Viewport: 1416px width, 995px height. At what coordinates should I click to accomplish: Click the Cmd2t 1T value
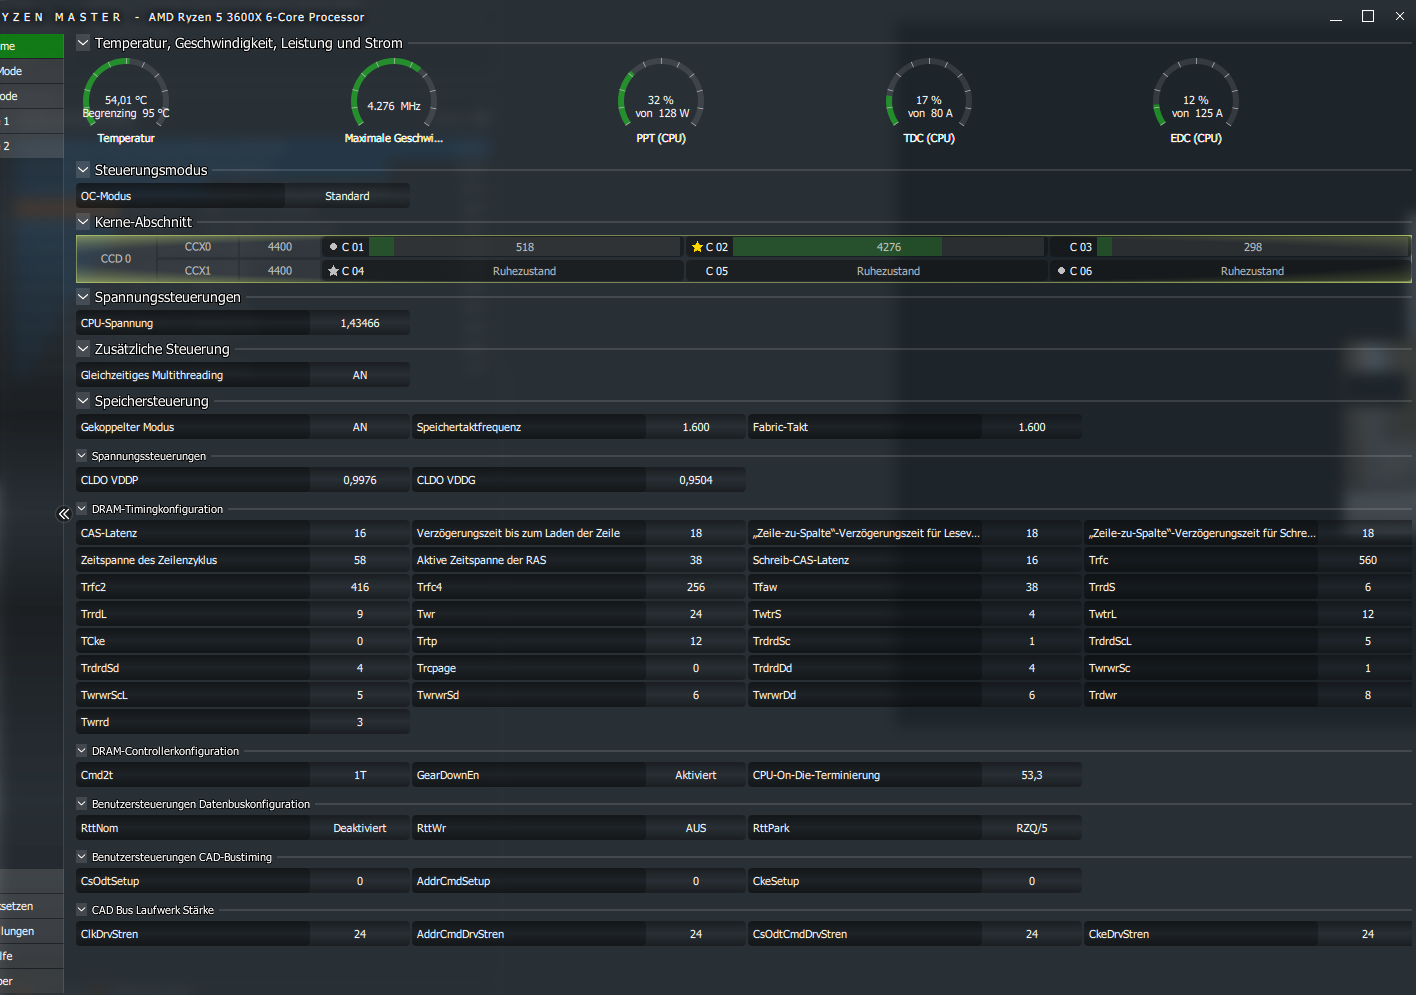pos(360,775)
